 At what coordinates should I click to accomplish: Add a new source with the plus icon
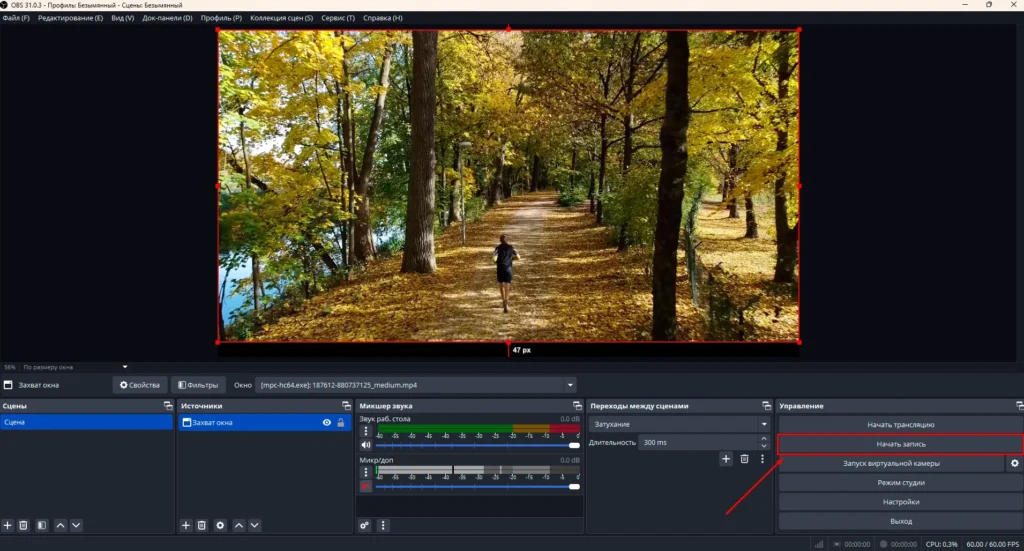(186, 525)
